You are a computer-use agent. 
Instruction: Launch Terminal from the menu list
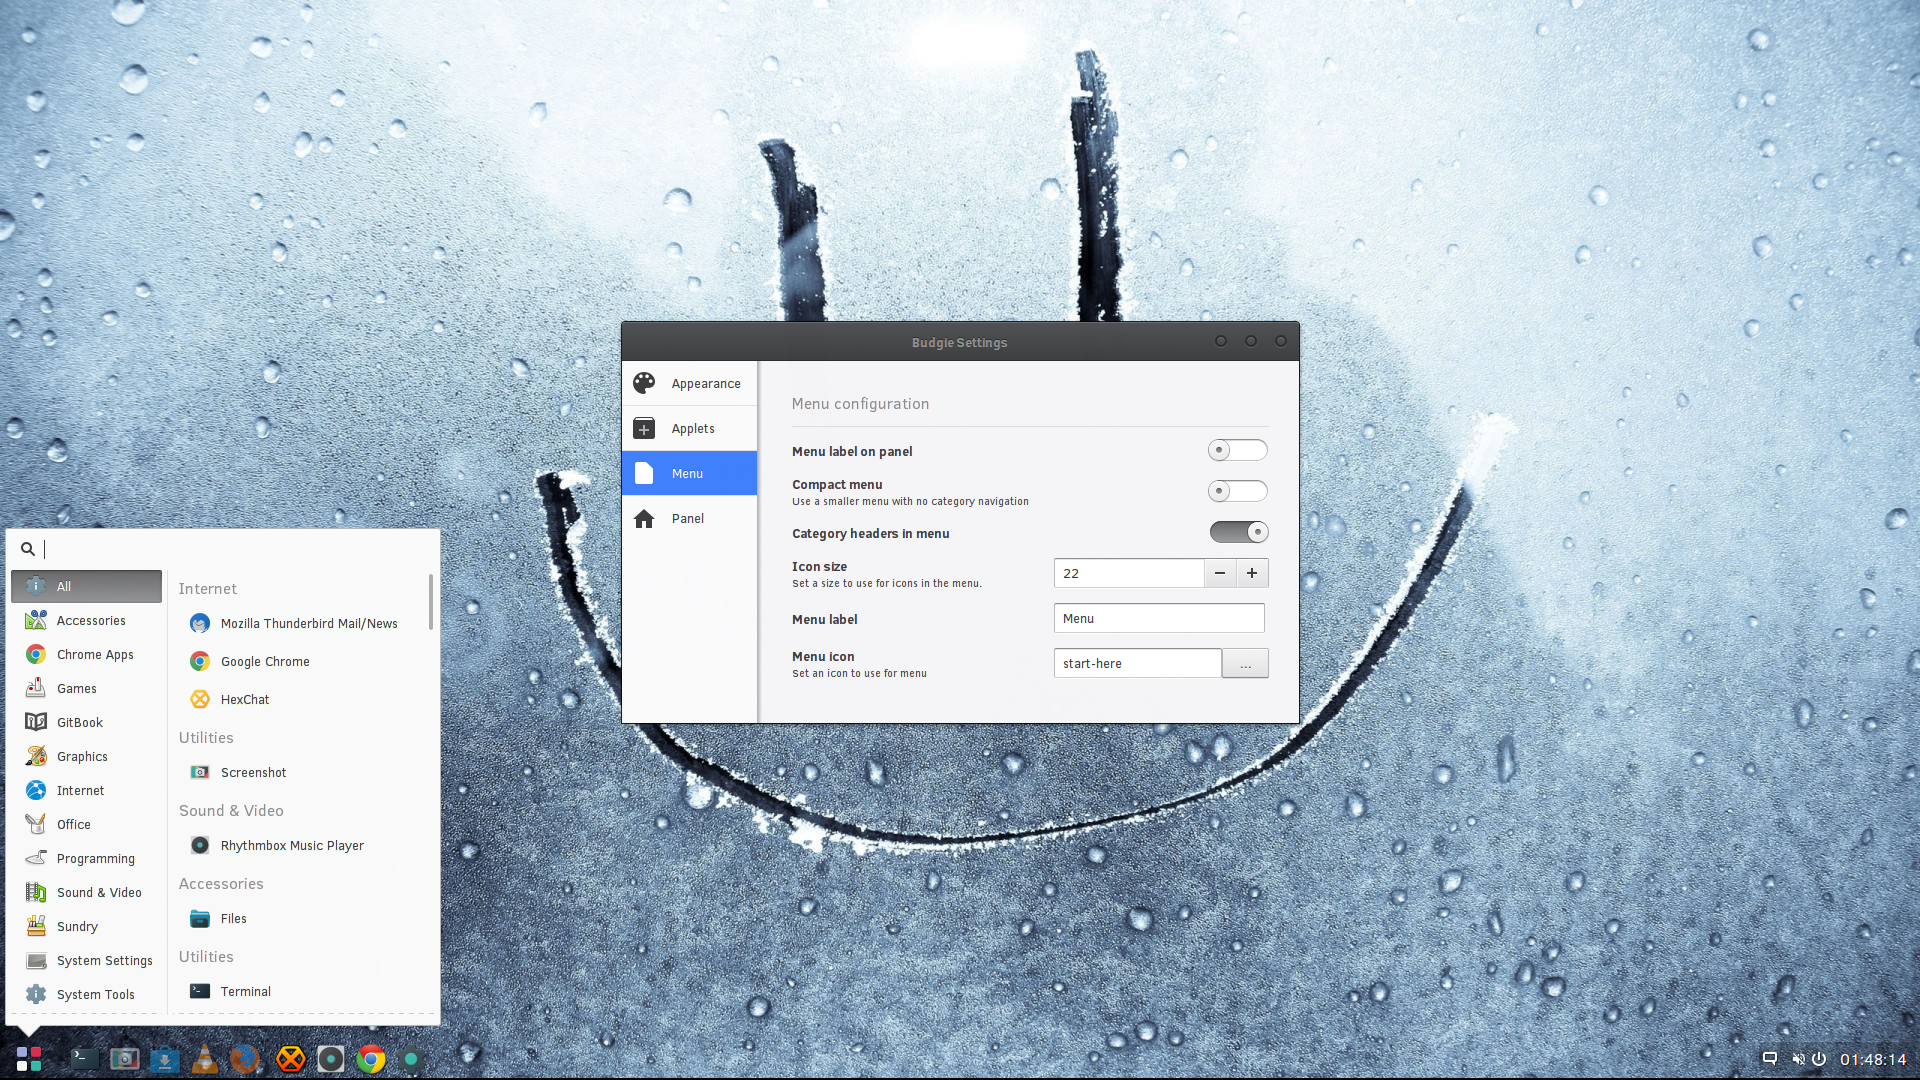(x=300, y=992)
